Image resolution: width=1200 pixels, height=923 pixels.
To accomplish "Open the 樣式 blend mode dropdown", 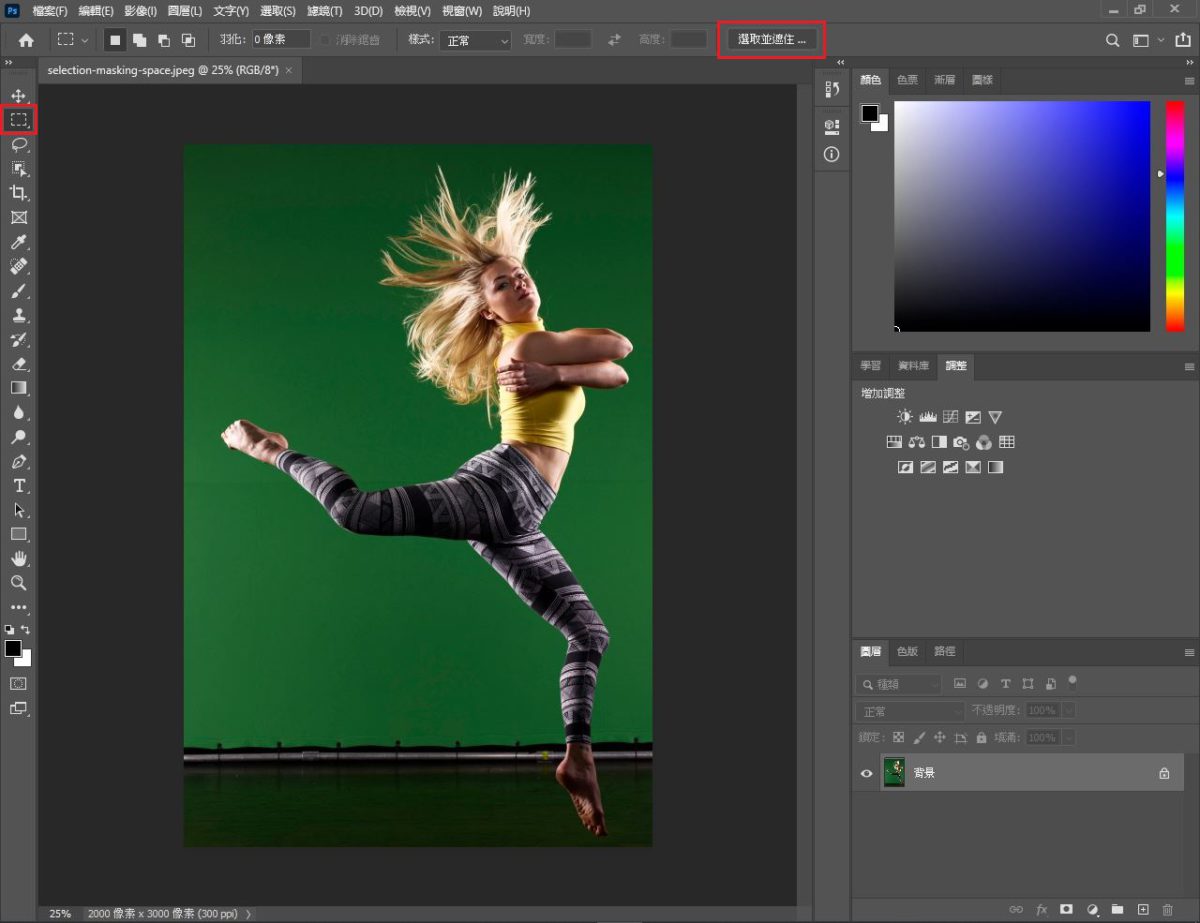I will pos(477,40).
